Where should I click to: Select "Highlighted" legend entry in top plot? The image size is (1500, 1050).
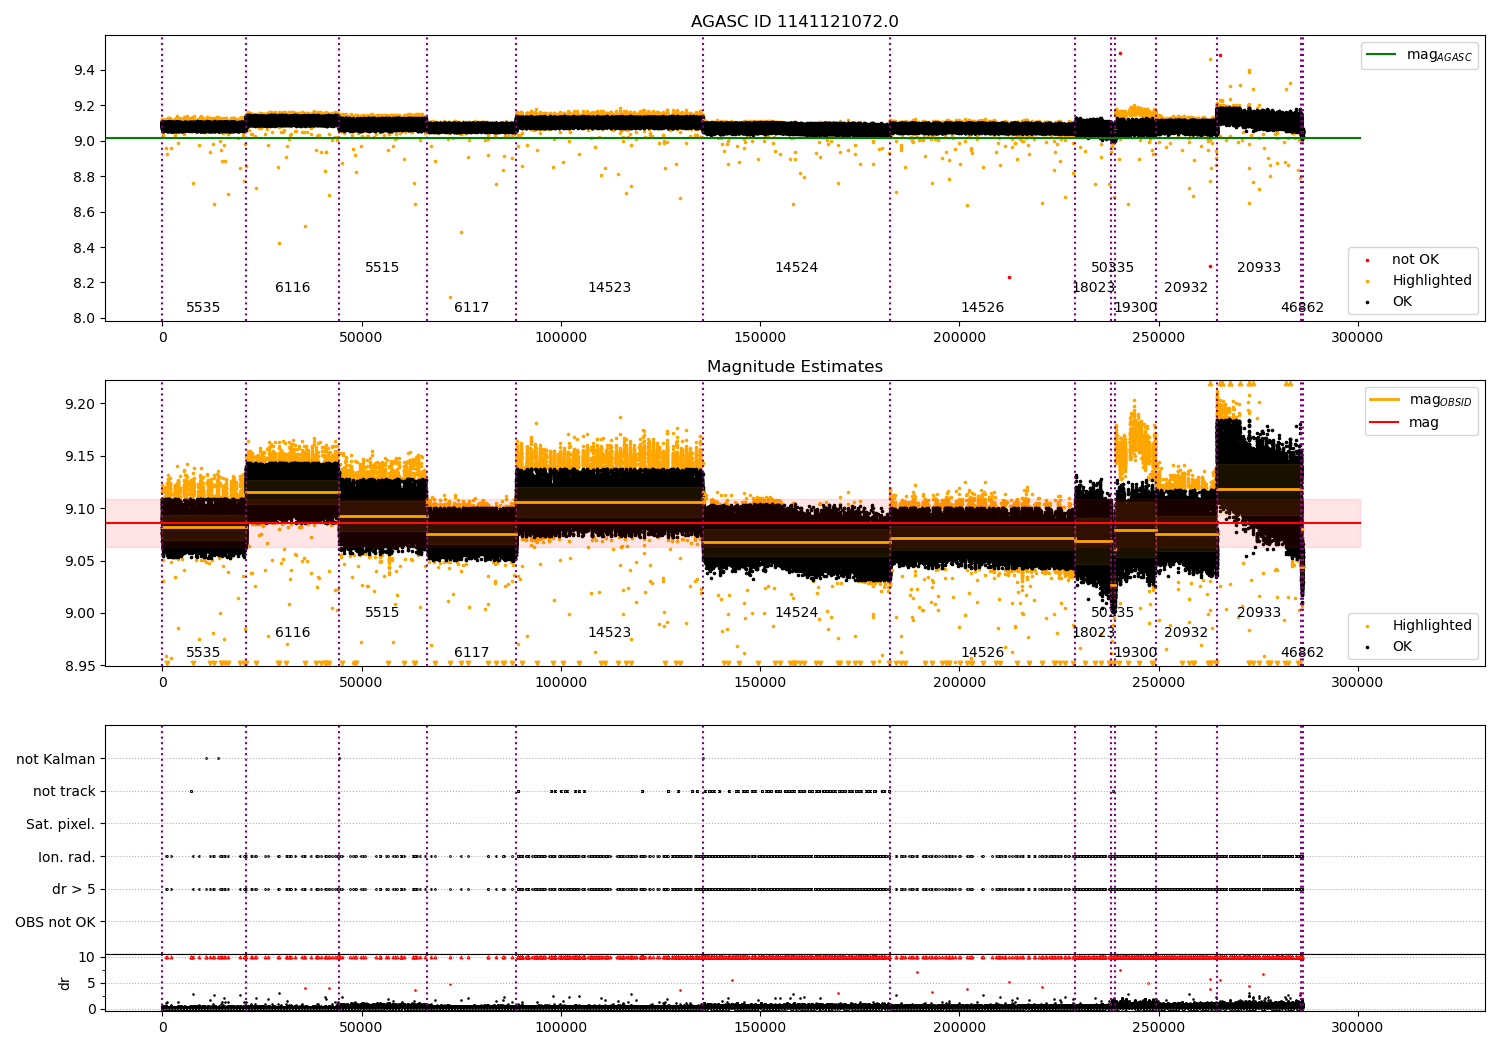(x=1419, y=281)
